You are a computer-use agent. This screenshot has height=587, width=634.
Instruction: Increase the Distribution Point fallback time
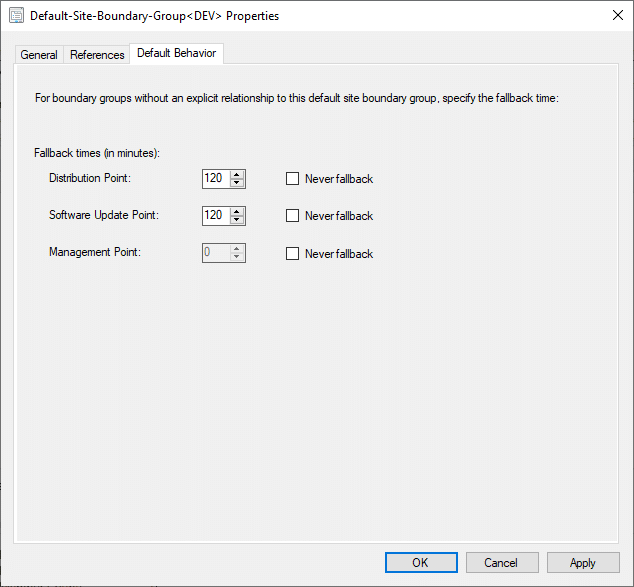coord(237,175)
